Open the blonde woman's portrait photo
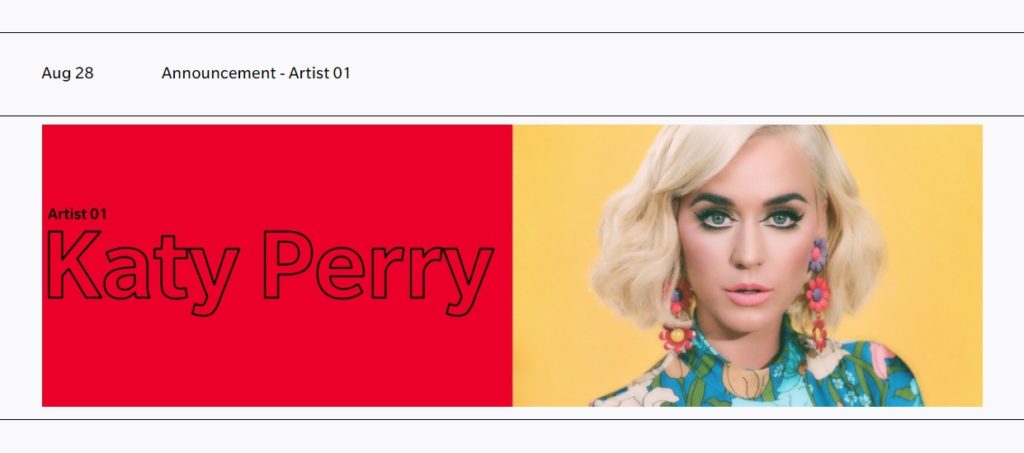The width and height of the screenshot is (1024, 453). 747,266
